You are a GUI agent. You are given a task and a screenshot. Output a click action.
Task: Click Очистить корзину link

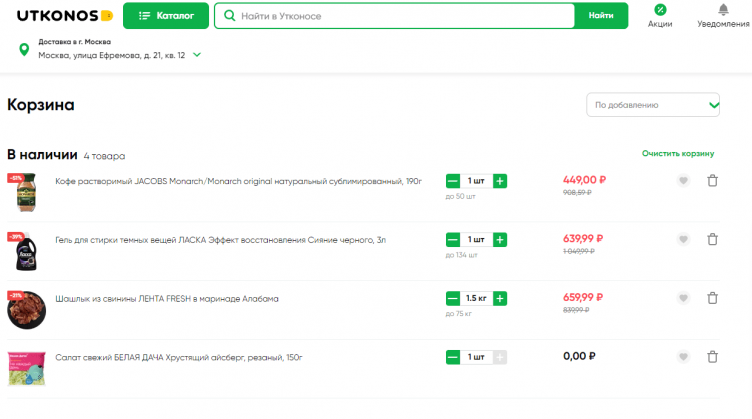pos(678,154)
